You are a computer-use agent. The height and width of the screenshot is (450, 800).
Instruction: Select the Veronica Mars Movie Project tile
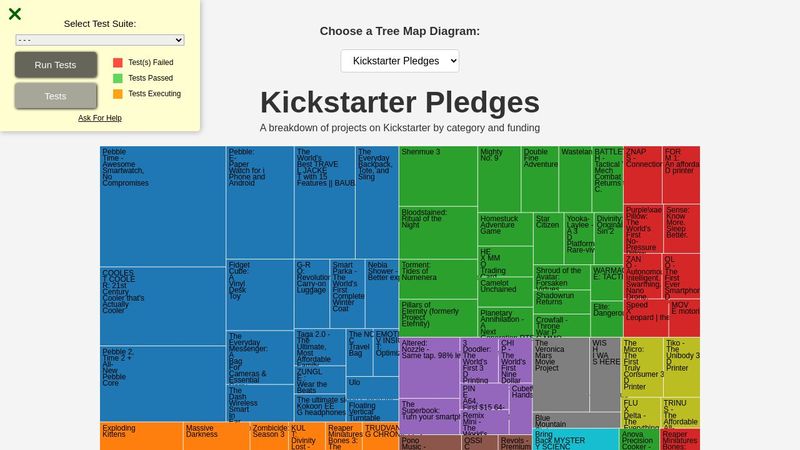point(560,375)
